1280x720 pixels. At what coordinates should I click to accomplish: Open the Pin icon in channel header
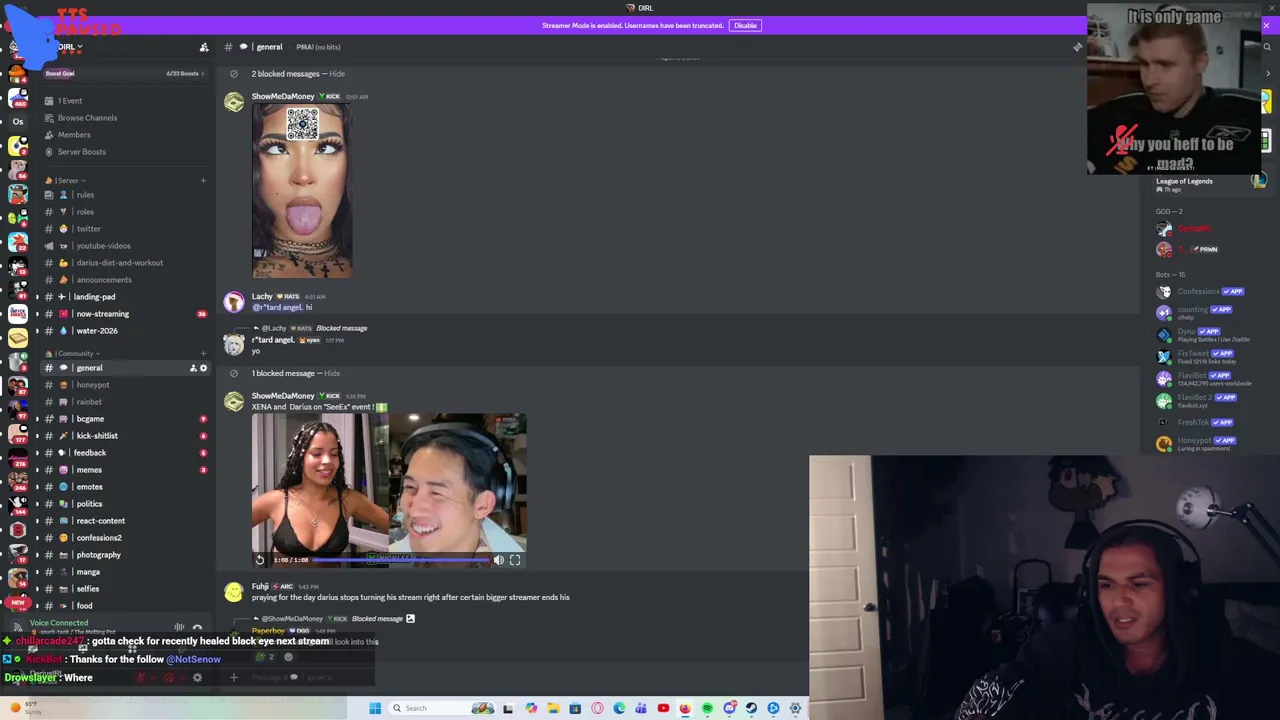tap(1077, 47)
